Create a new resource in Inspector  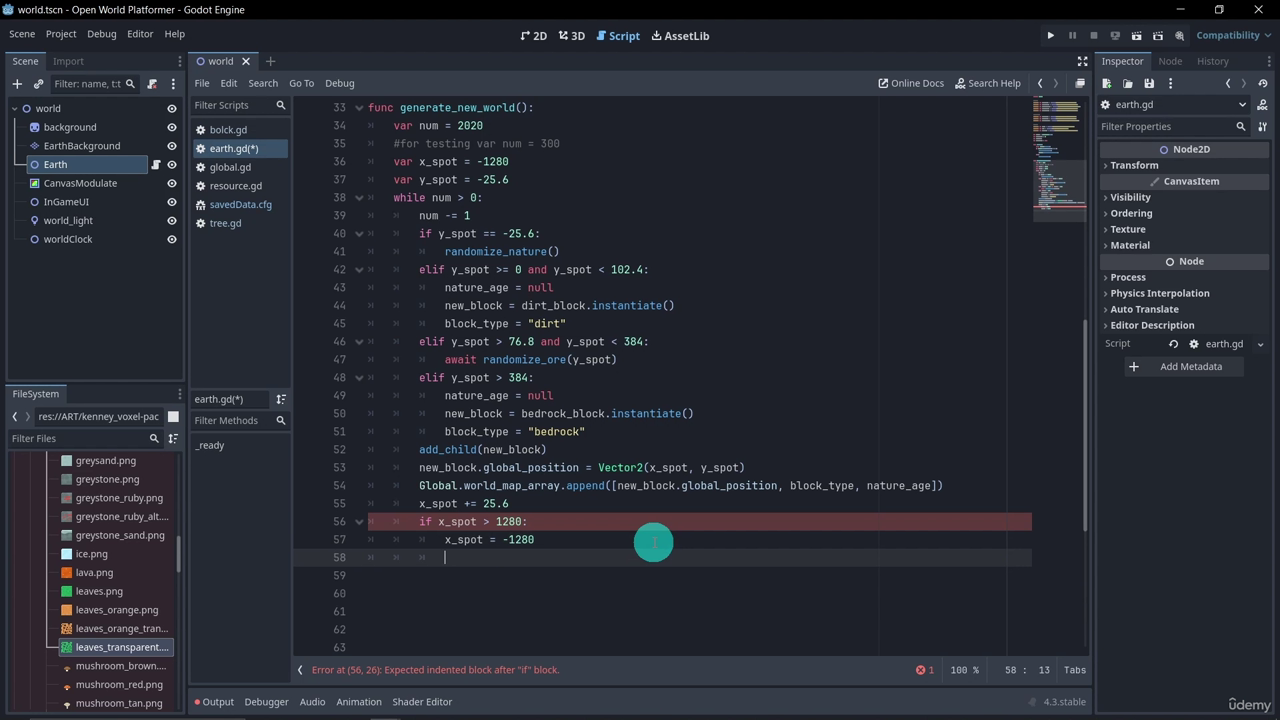pos(1107,84)
